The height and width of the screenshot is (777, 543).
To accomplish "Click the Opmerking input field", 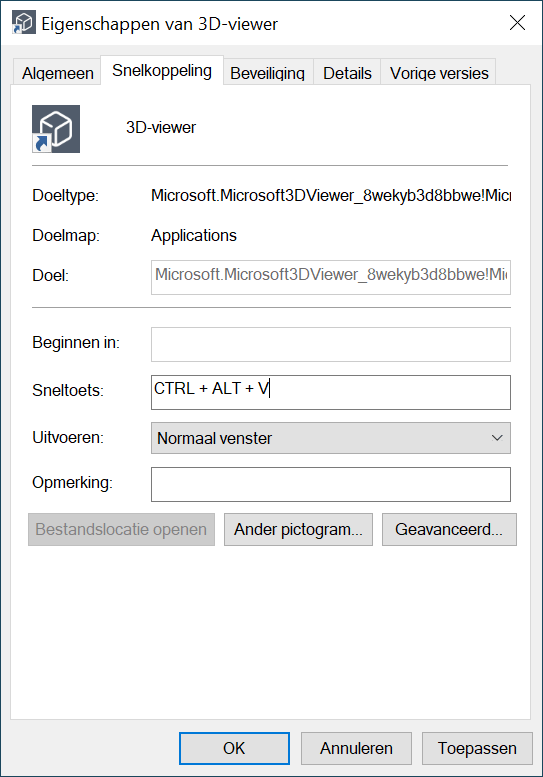I will point(330,484).
